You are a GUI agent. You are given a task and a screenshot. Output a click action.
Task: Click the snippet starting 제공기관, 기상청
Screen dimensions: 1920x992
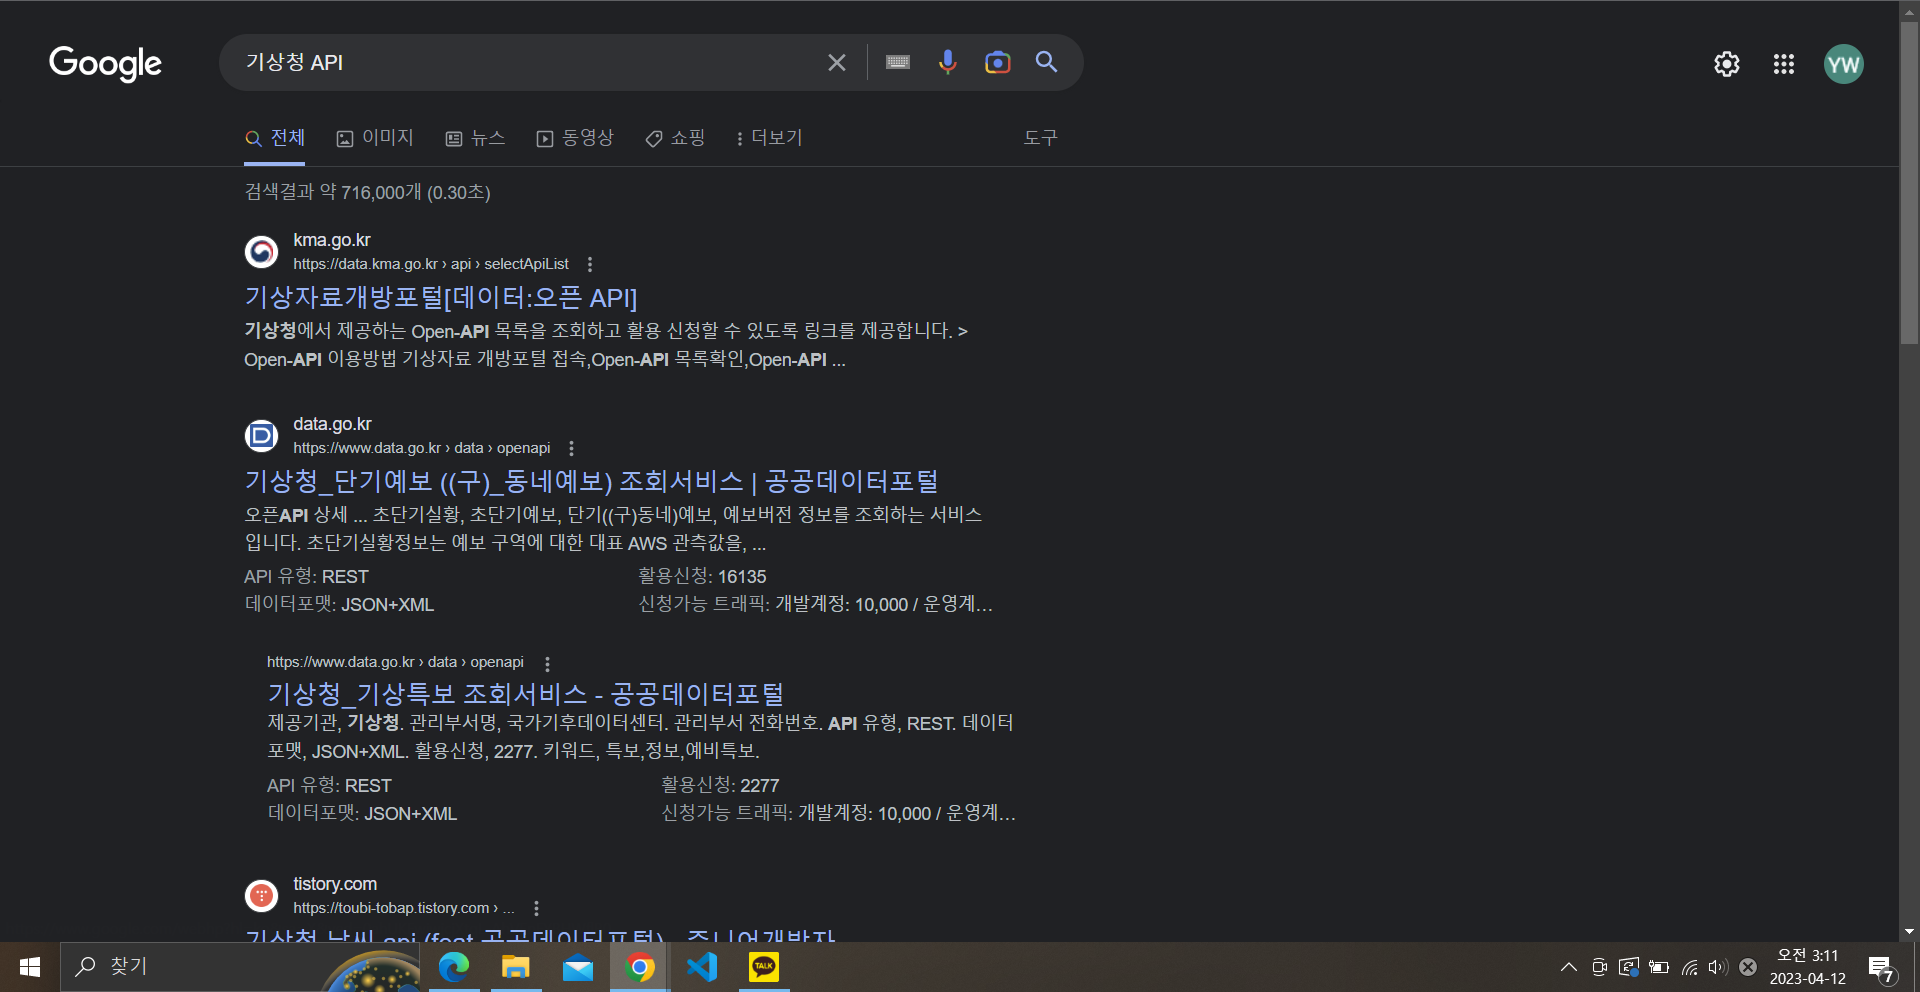tap(640, 737)
